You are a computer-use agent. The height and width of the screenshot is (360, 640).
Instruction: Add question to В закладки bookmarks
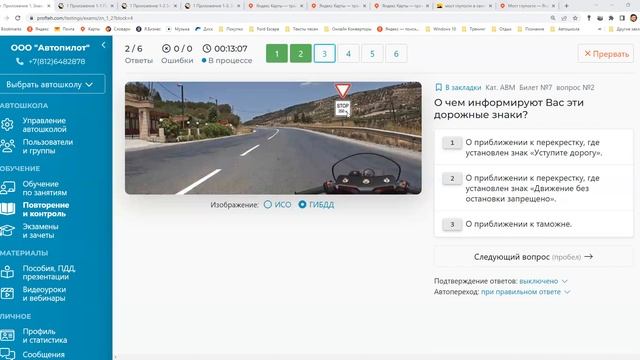pos(458,87)
